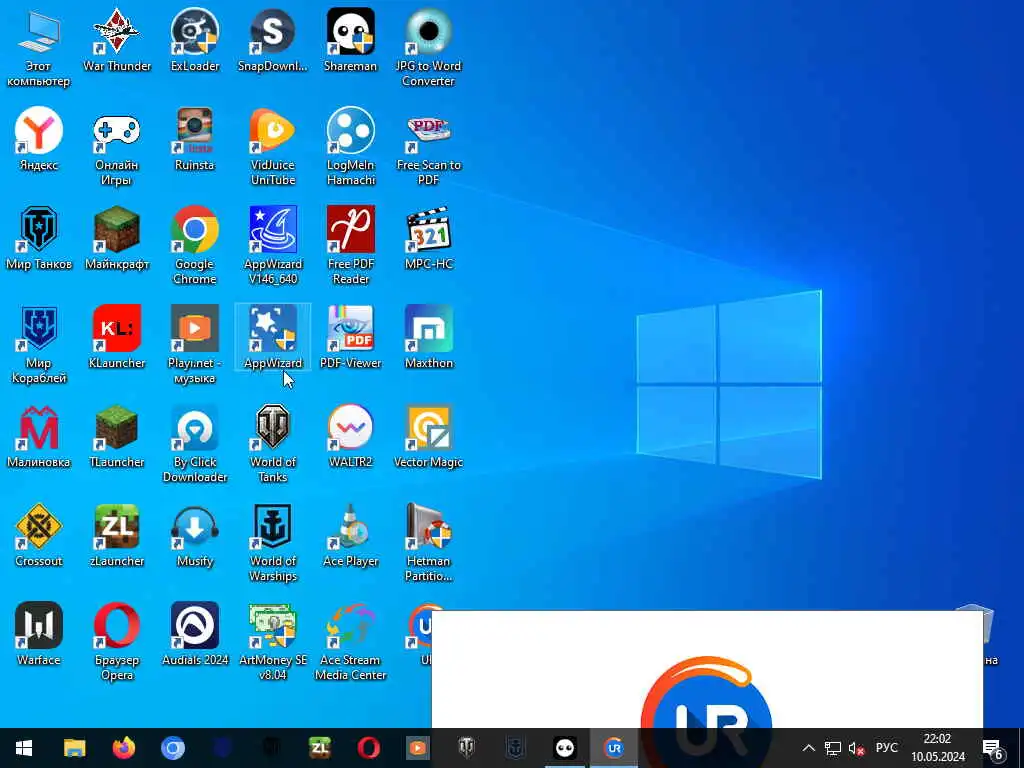1024x768 pixels.
Task: Select the Vector Magic desktop icon
Action: (428, 436)
